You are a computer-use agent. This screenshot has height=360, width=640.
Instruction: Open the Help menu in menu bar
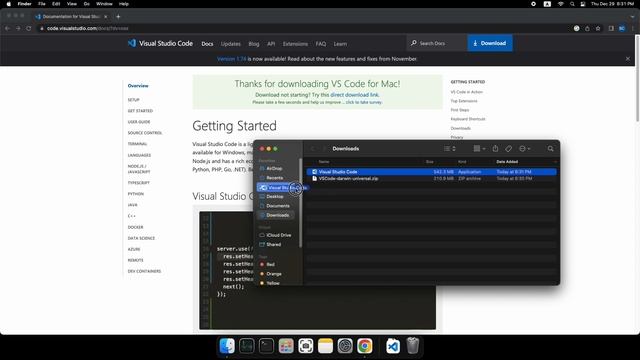[124, 4]
